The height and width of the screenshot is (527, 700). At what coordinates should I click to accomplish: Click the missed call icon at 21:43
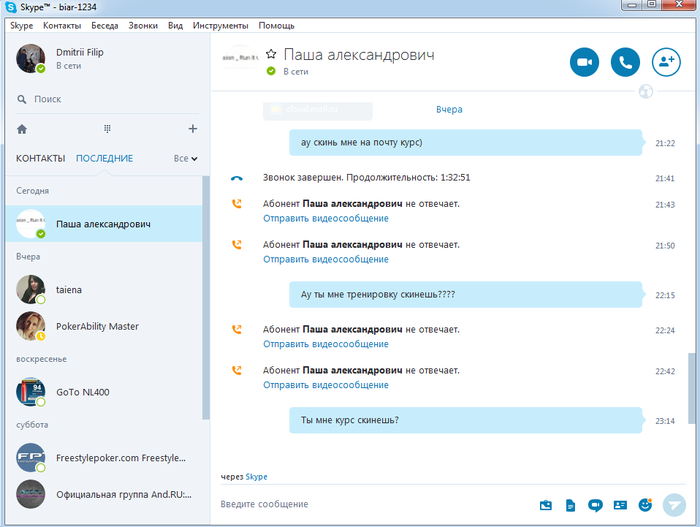pos(237,204)
